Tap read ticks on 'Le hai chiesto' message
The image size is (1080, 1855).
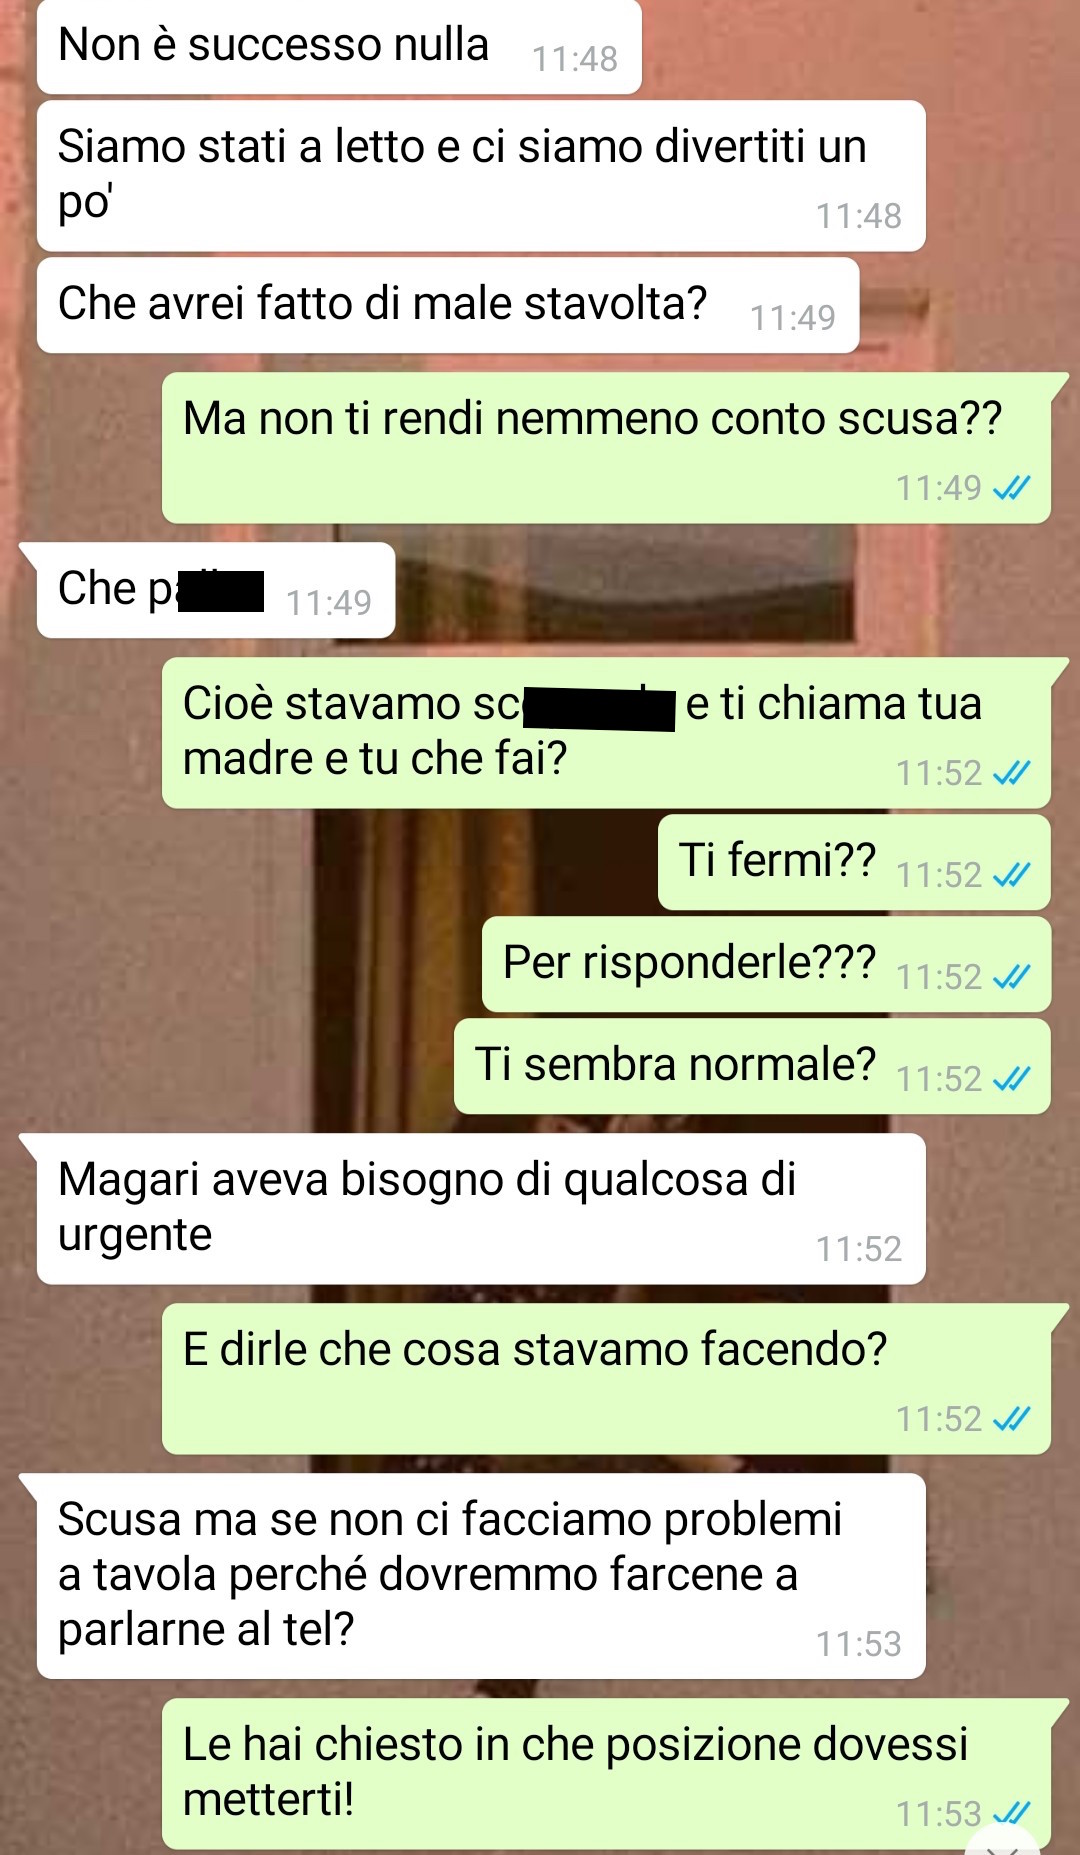(x=1011, y=1813)
